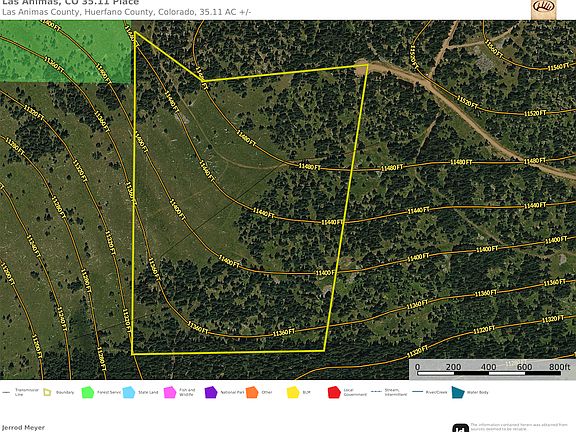Viewport: 576px width, 432px height.
Task: Click the 'BLM' legend label
Action: (x=306, y=392)
